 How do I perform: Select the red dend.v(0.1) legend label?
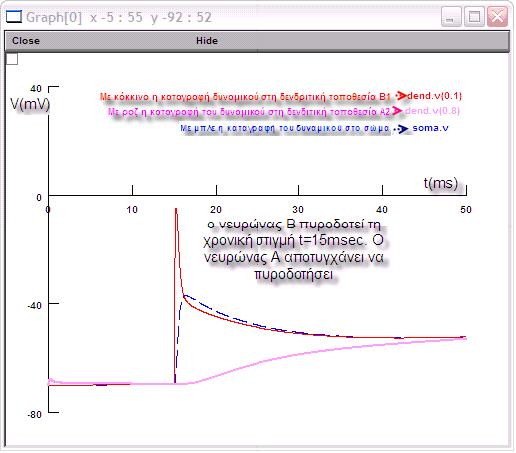click(434, 96)
